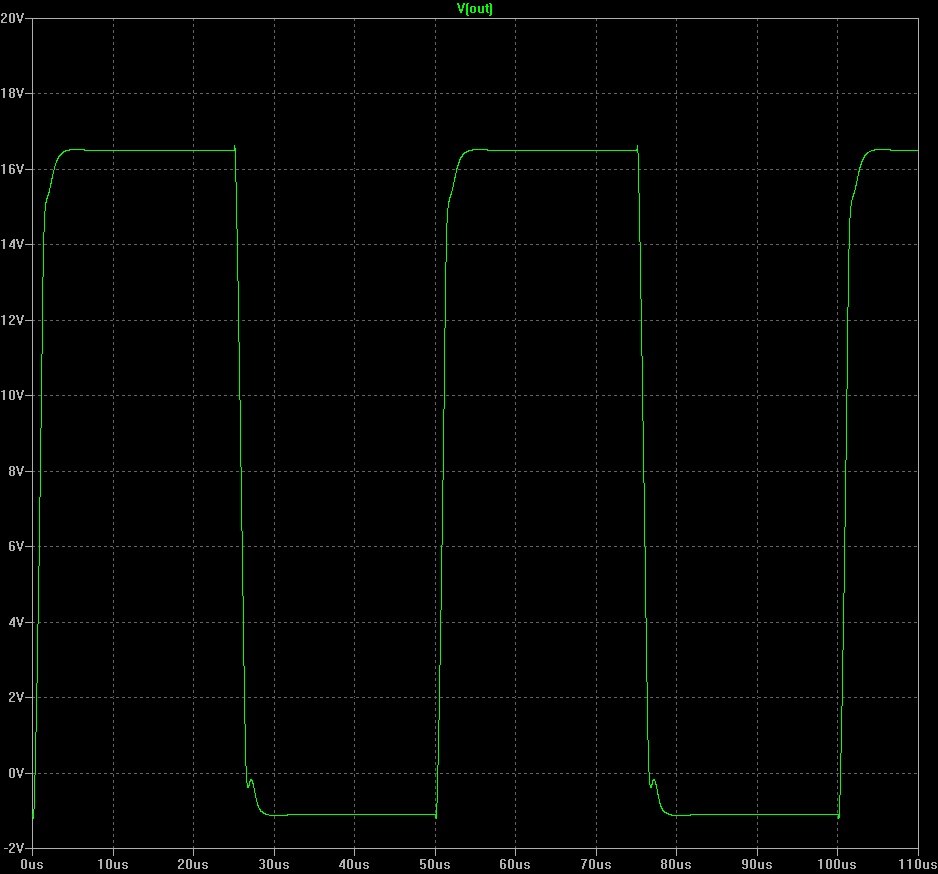
Task: Click the 20us time axis label
Action: click(193, 864)
